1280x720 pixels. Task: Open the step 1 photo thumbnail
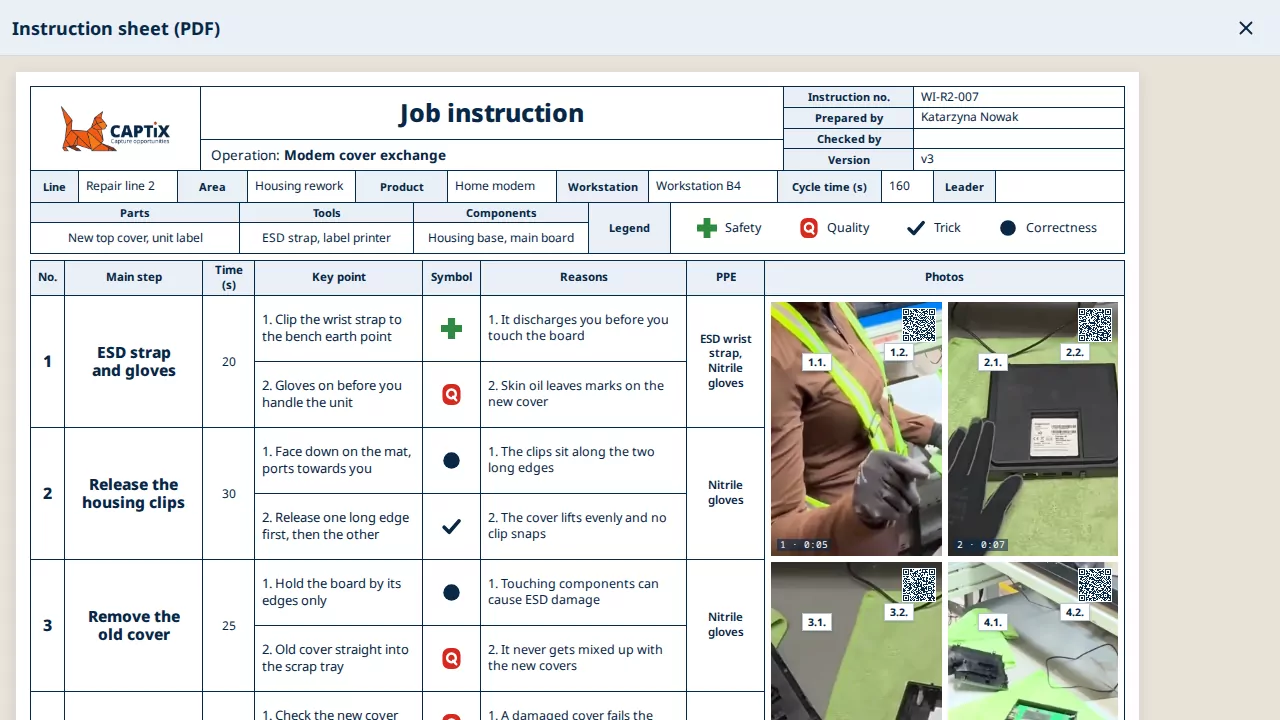click(x=856, y=429)
